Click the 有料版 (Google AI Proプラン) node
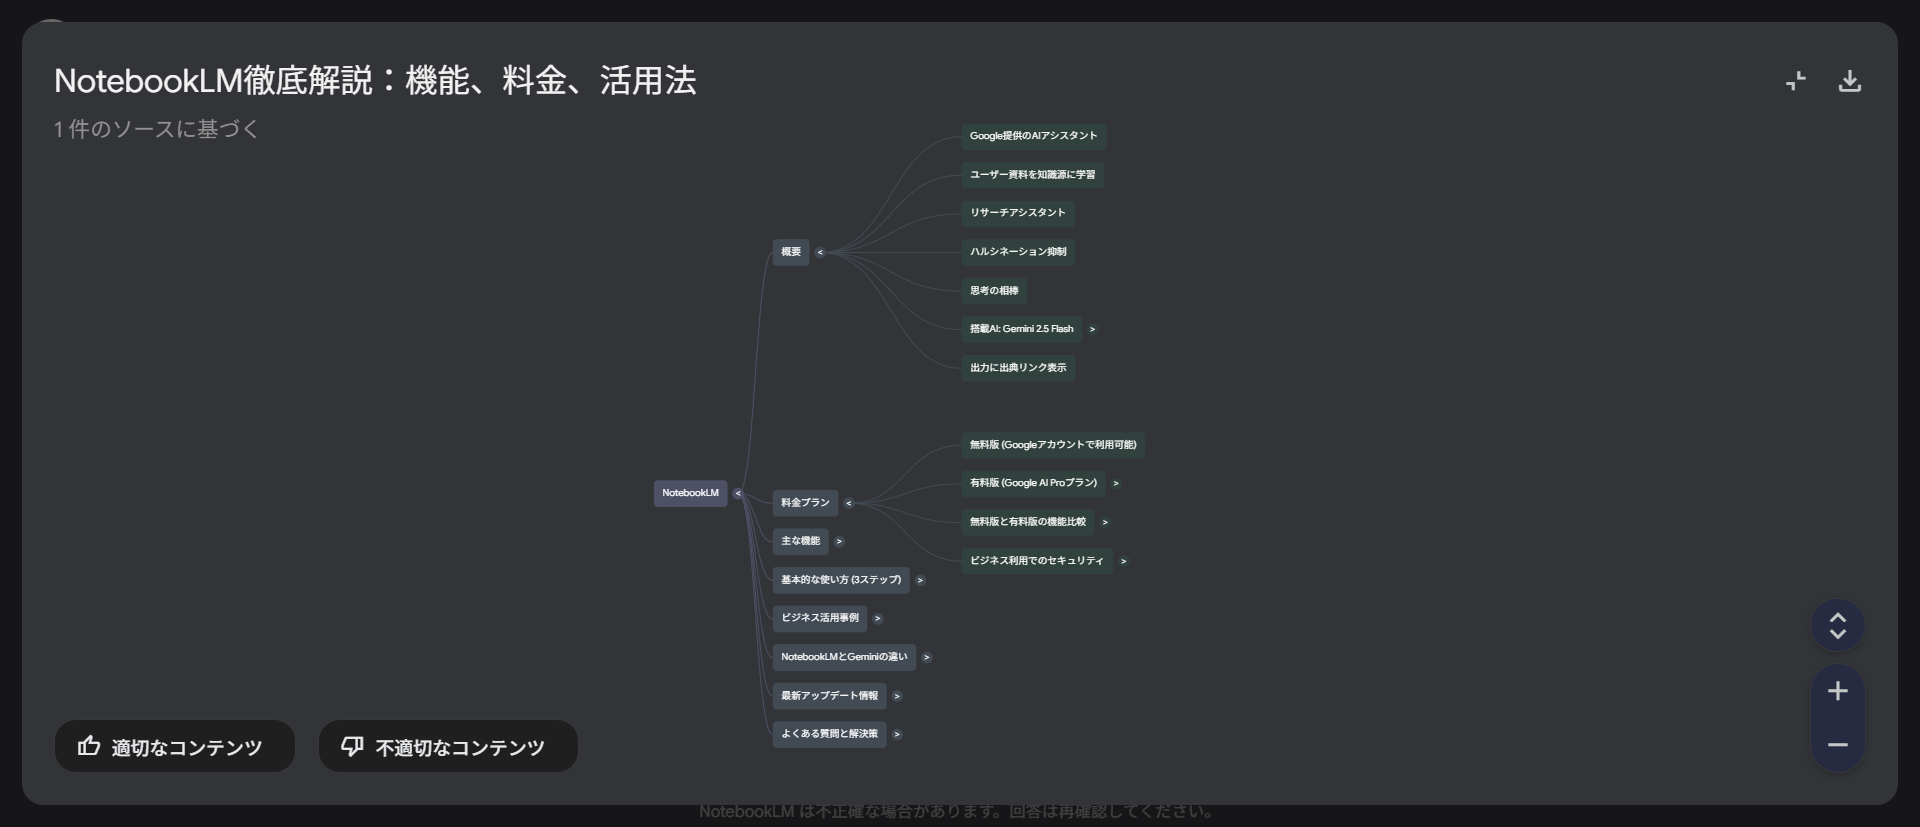The width and height of the screenshot is (1920, 827). pyautogui.click(x=1033, y=483)
